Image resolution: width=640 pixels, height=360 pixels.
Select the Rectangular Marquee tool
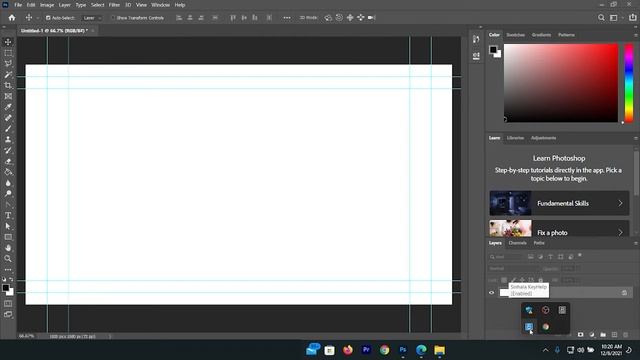point(8,53)
